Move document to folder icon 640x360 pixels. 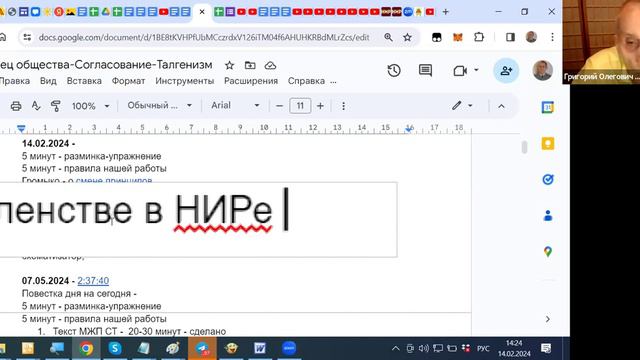click(250, 65)
